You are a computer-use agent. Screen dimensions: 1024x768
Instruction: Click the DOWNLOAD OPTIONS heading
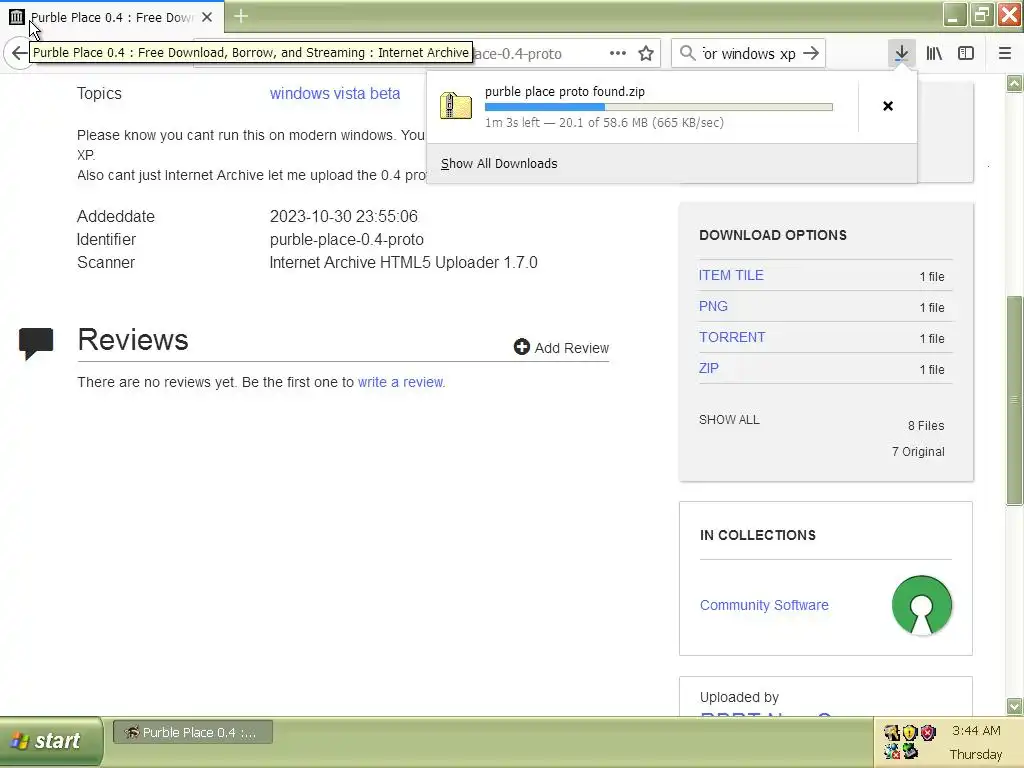pos(773,235)
